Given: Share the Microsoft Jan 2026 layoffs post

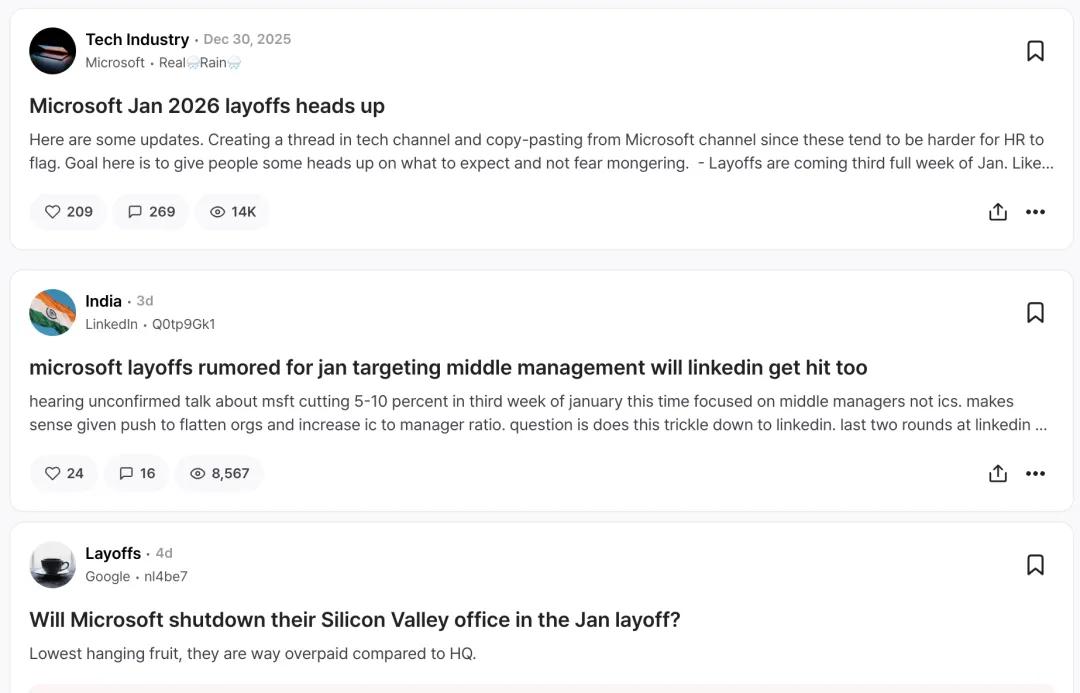Looking at the screenshot, I should coord(997,212).
